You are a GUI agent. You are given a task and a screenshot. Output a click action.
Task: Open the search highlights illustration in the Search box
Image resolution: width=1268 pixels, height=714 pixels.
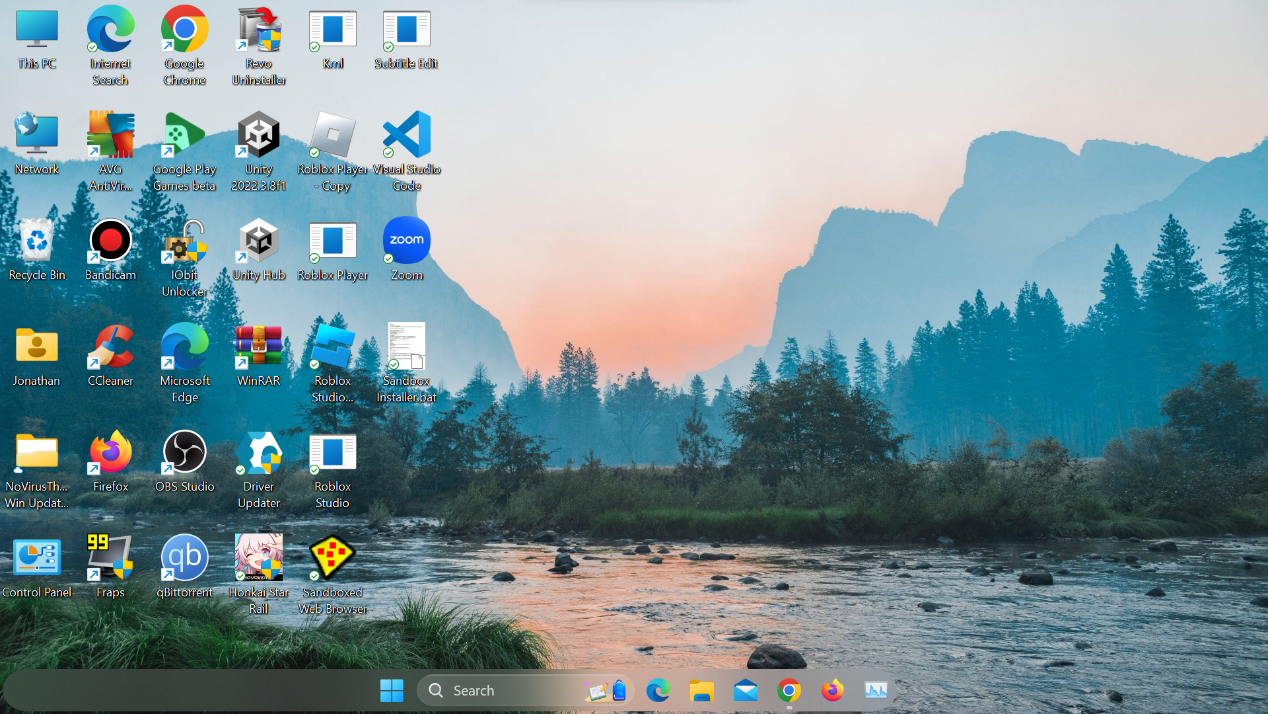tap(608, 690)
